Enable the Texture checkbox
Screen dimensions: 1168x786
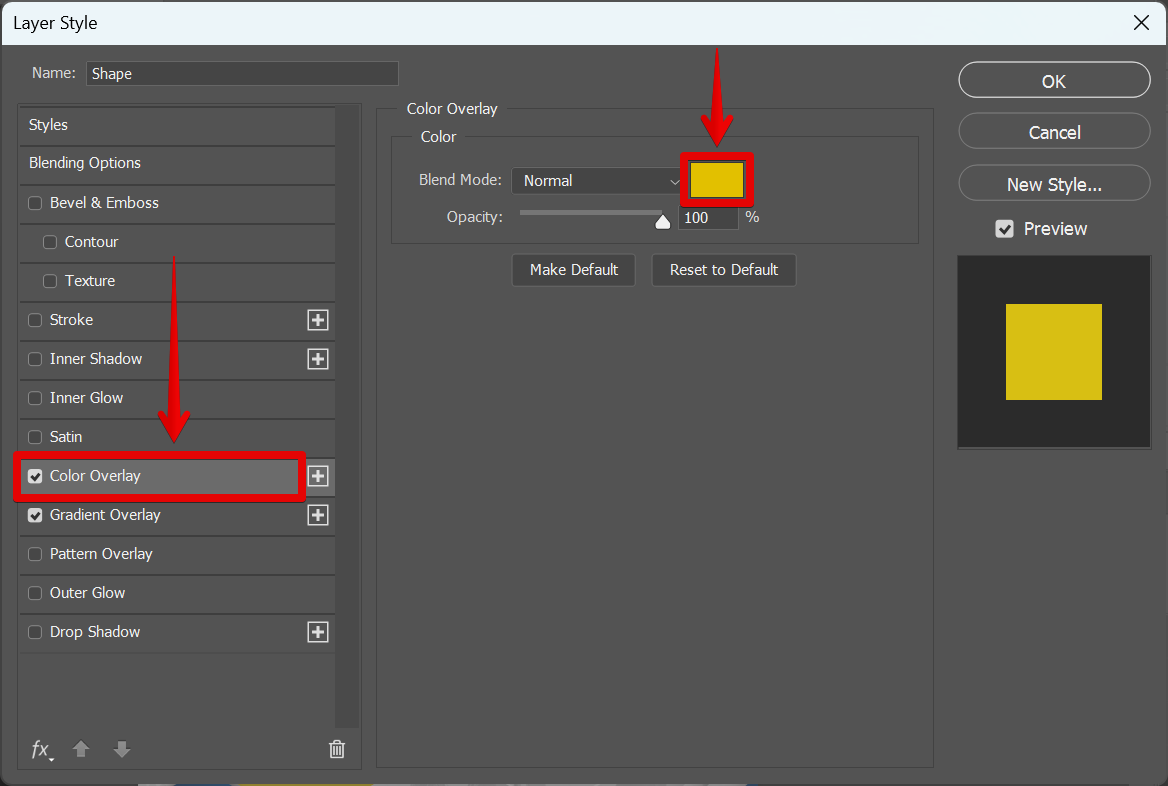click(50, 281)
